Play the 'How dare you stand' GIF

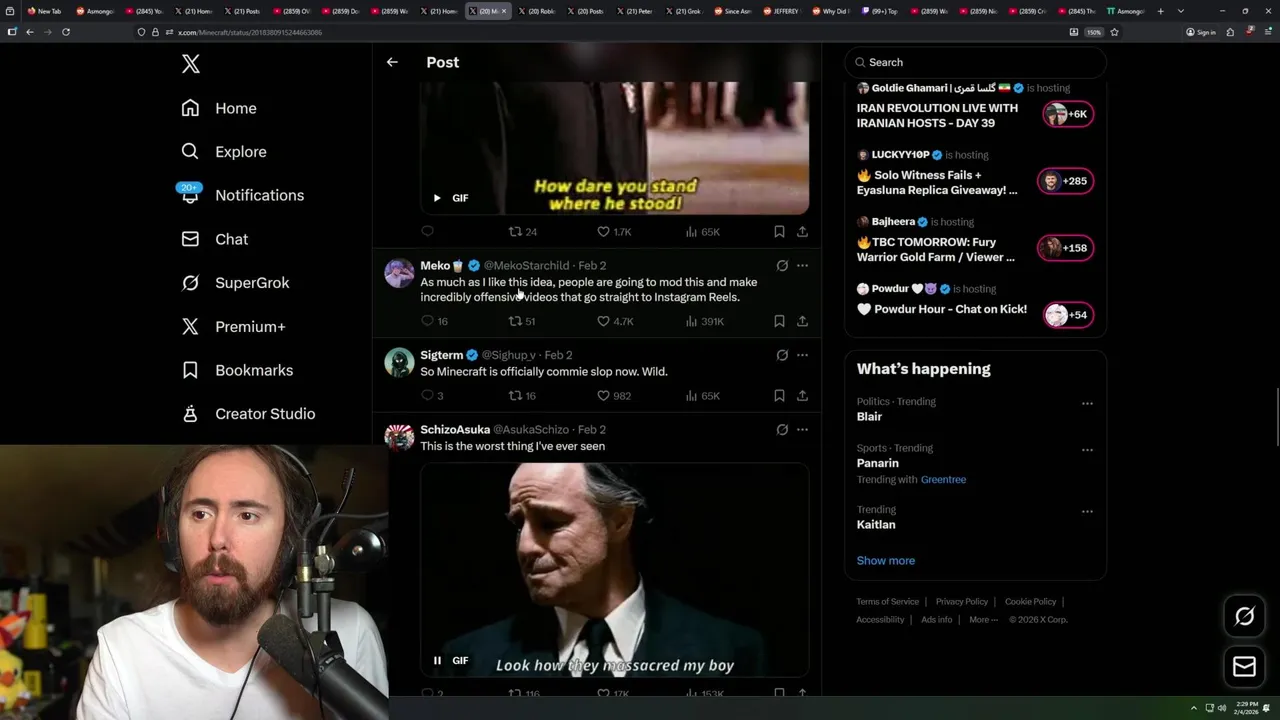click(437, 198)
